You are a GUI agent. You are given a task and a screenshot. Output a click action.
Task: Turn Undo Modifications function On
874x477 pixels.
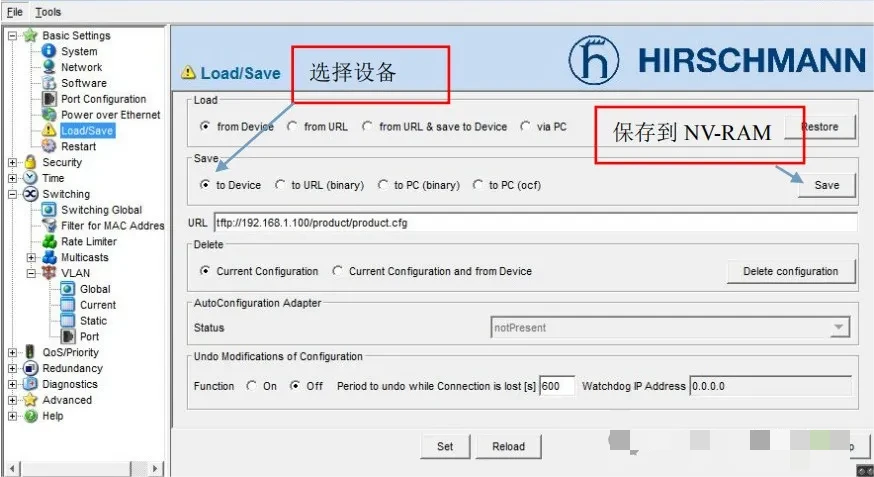(x=252, y=386)
